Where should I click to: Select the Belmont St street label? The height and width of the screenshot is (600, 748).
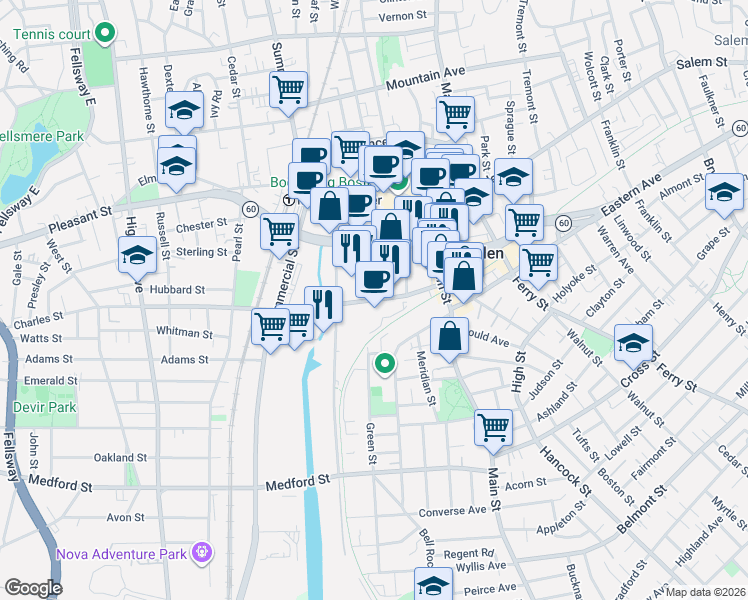coord(641,510)
